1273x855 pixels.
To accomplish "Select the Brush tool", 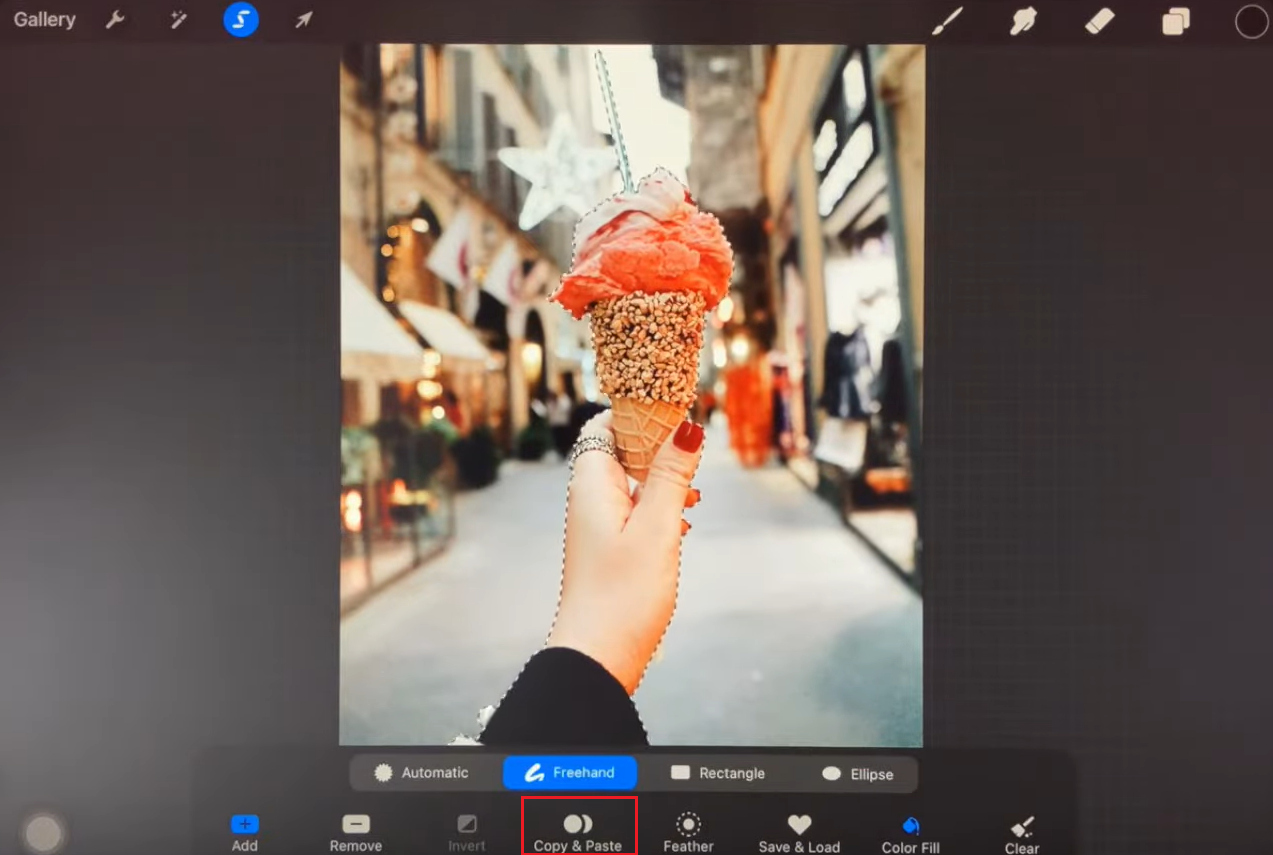I will tap(947, 21).
